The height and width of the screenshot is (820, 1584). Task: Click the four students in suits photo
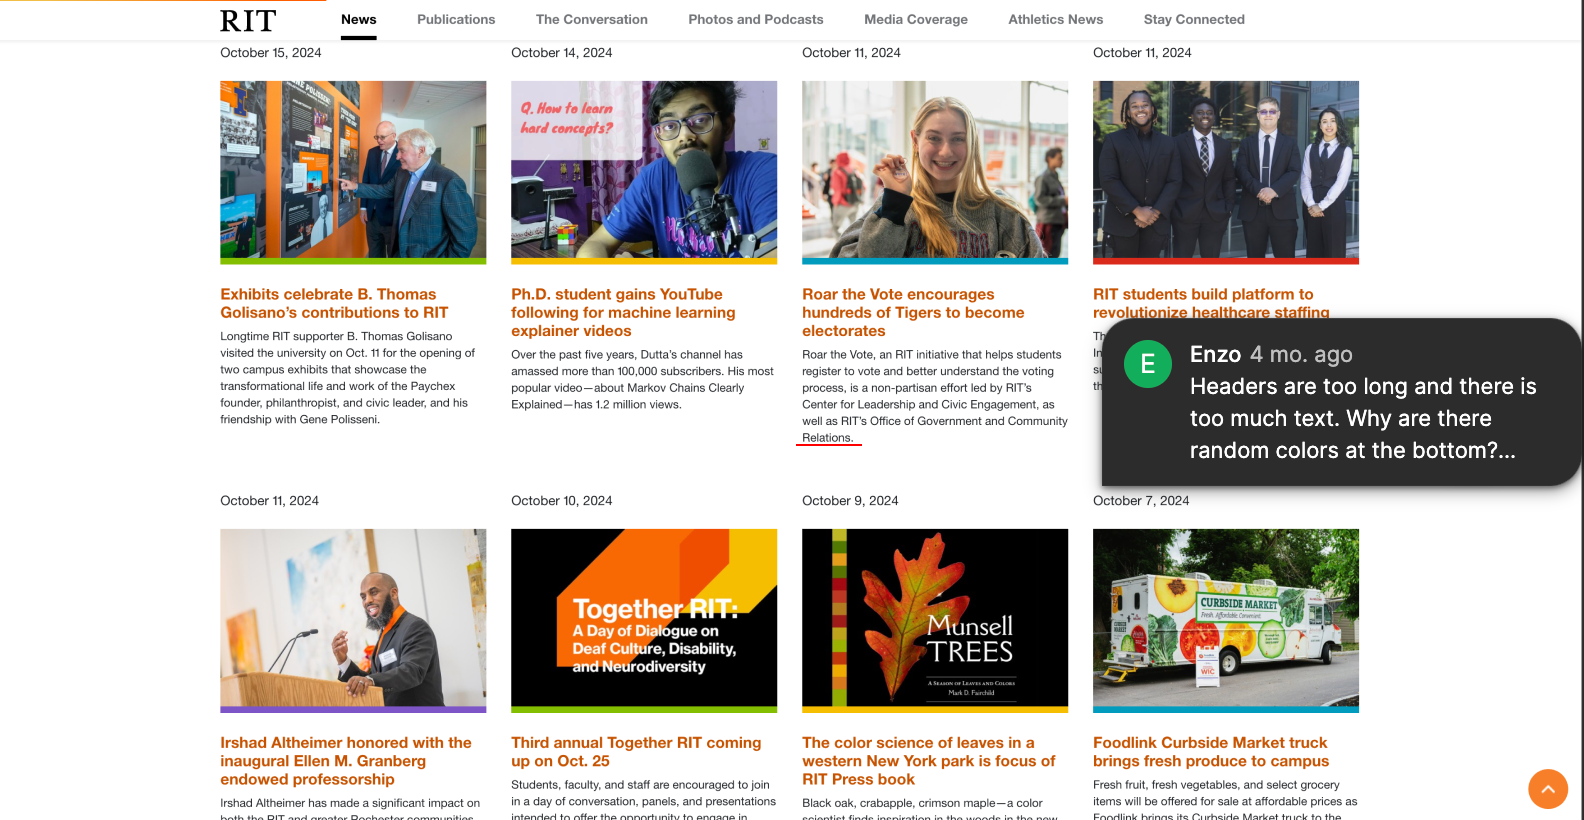click(1226, 171)
